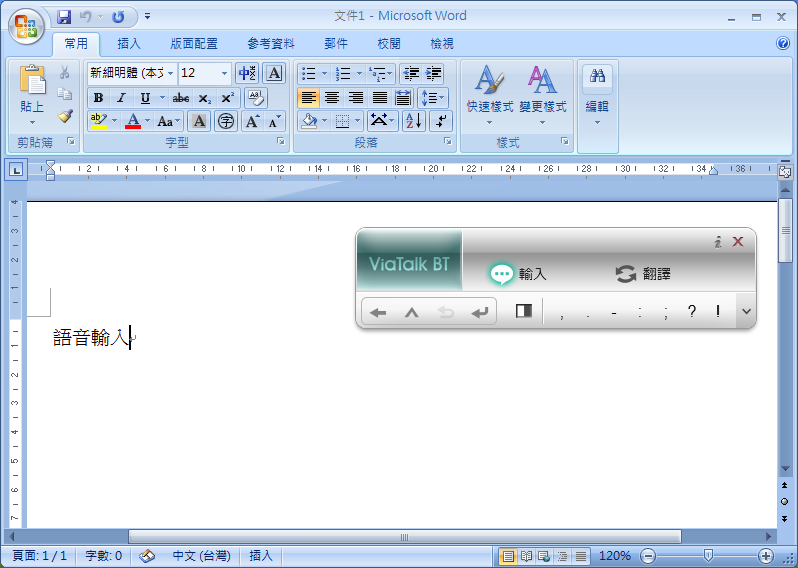Click the ViaTalk info icon
The height and width of the screenshot is (568, 798).
click(718, 242)
